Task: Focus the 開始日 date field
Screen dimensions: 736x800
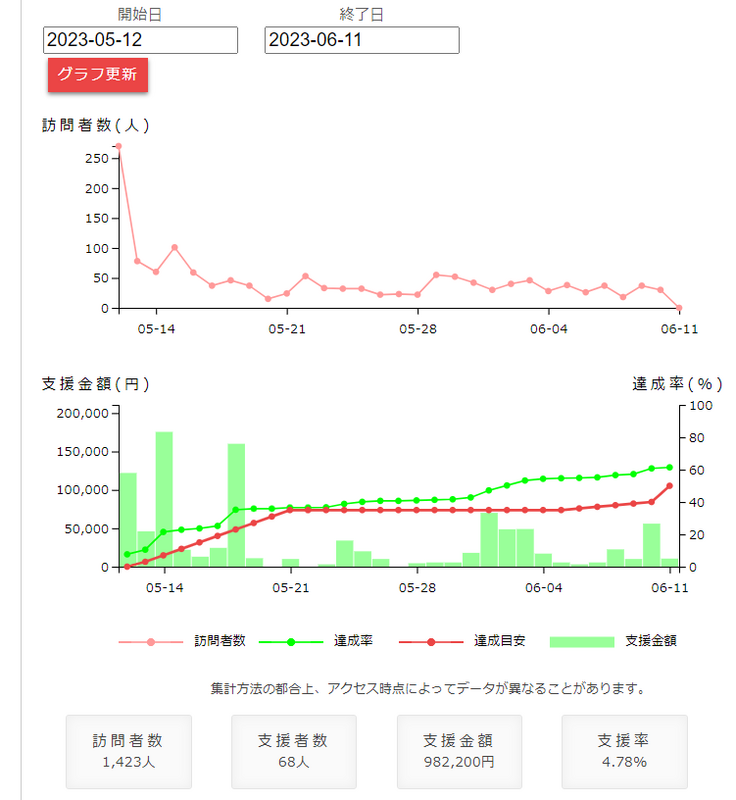Action: coord(140,40)
